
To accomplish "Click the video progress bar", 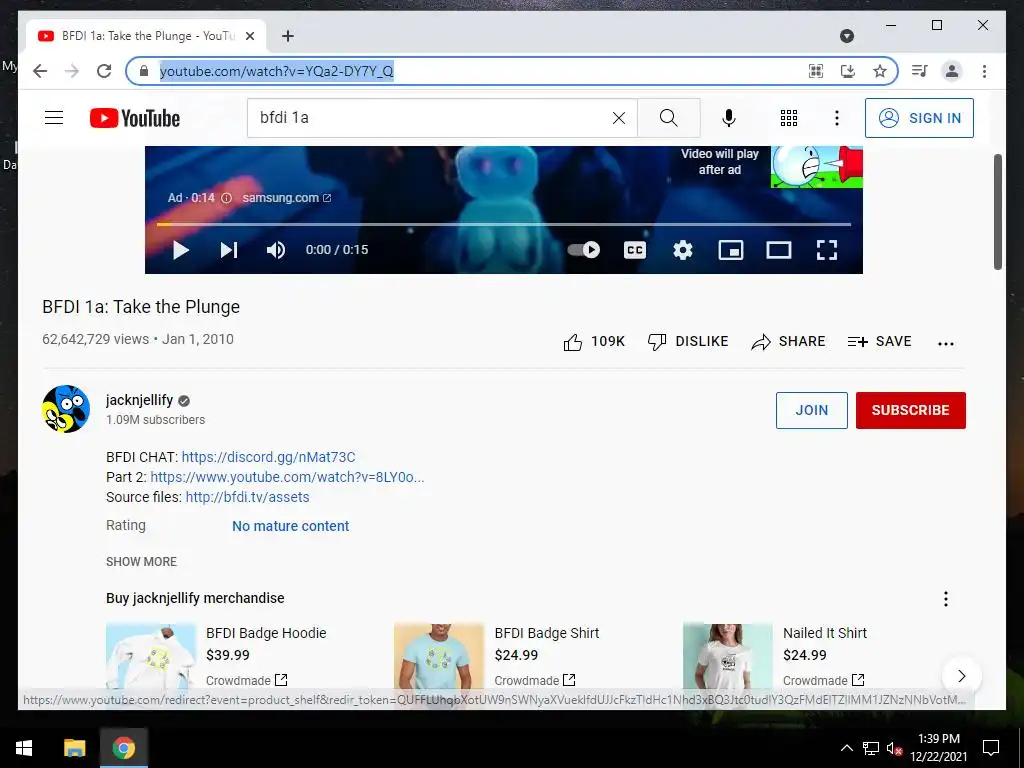I will [504, 224].
